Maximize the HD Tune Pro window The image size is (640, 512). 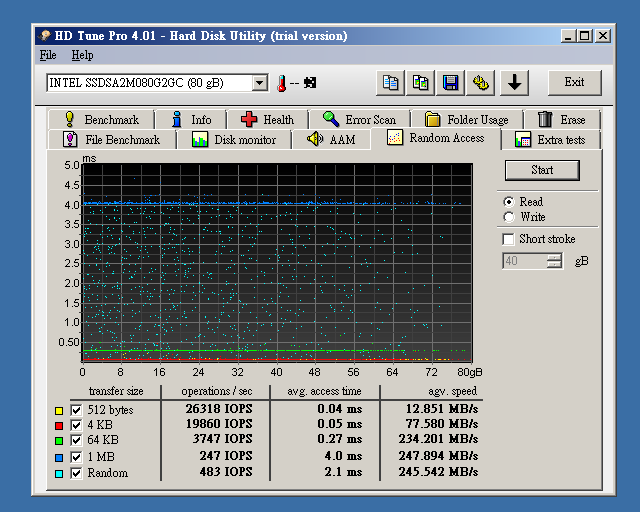(584, 36)
